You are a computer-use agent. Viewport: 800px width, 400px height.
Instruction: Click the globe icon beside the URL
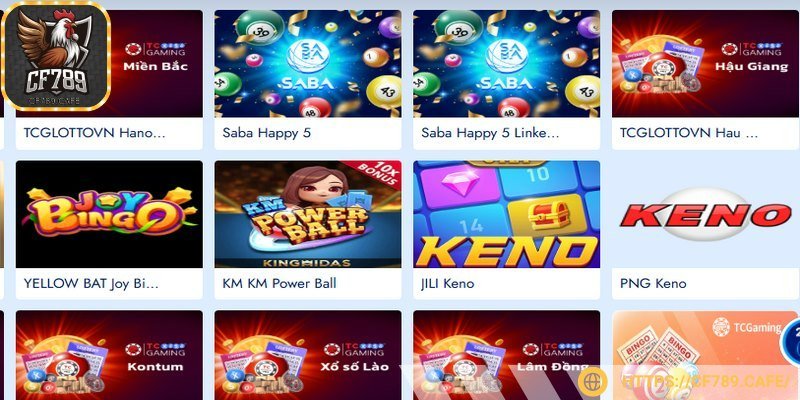(x=592, y=381)
